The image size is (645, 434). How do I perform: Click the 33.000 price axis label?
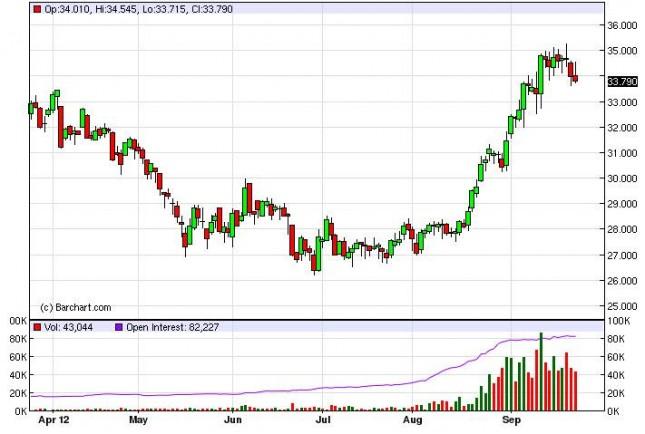pos(622,102)
